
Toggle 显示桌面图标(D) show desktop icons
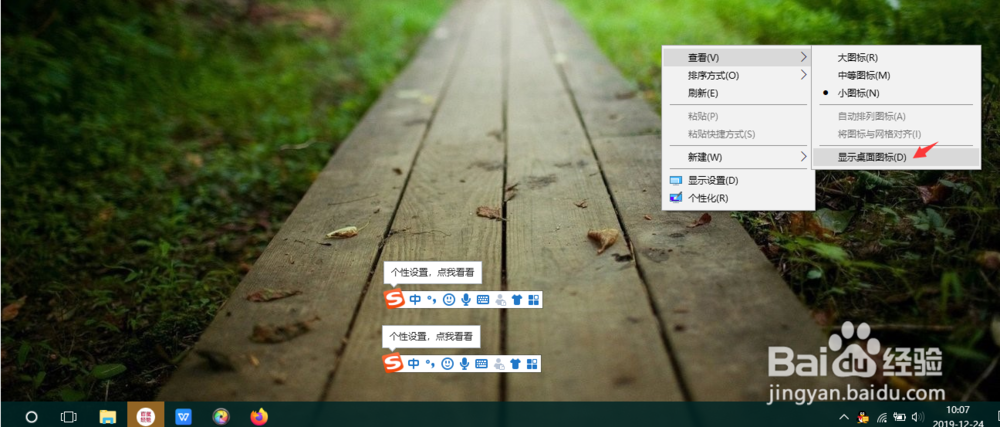tap(896, 157)
